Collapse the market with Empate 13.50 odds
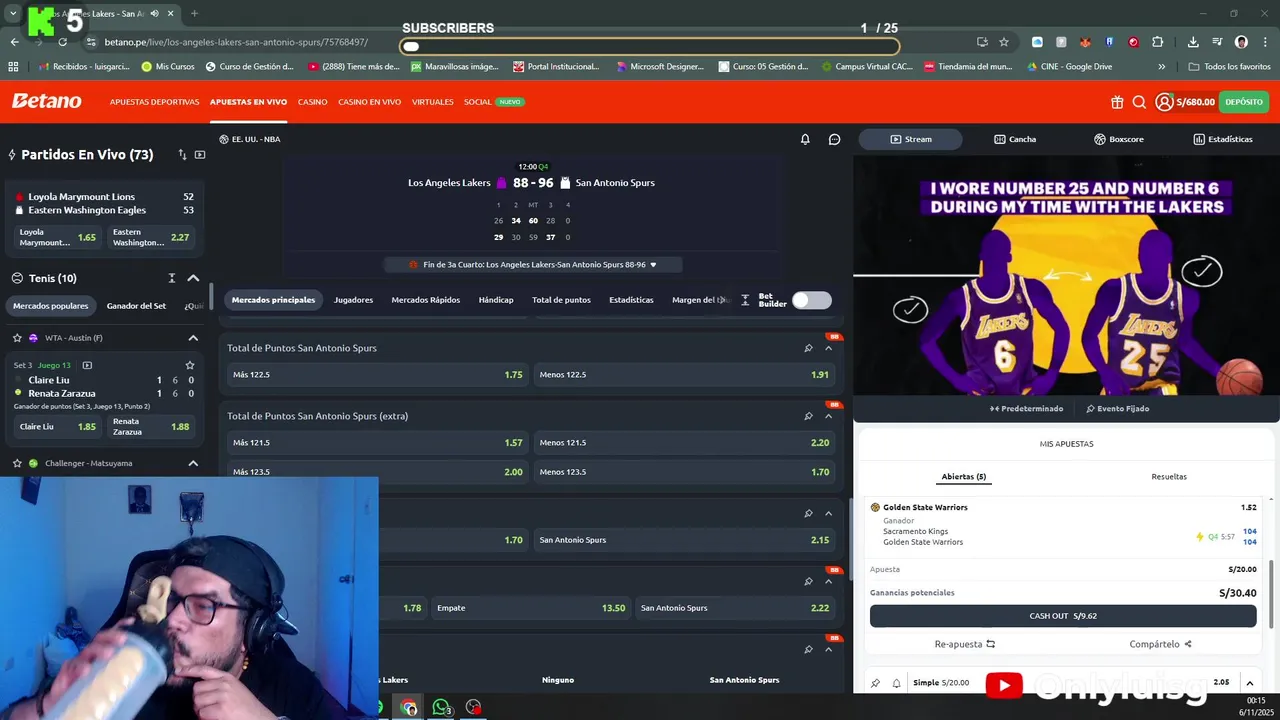 coord(828,581)
